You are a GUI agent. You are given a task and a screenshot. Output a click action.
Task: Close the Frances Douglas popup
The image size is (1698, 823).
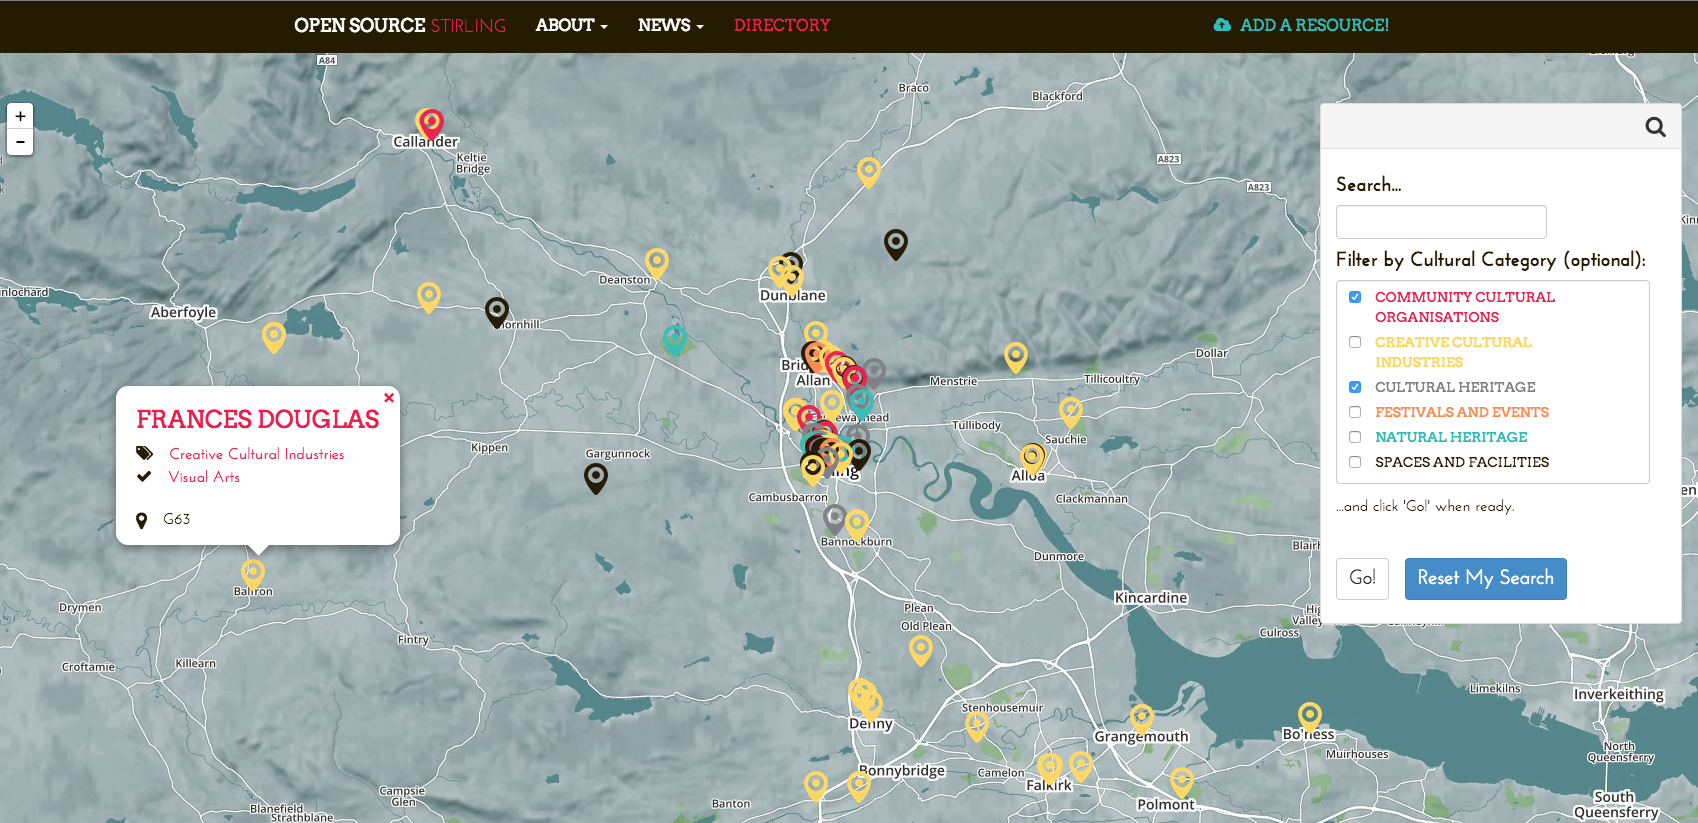click(x=389, y=398)
